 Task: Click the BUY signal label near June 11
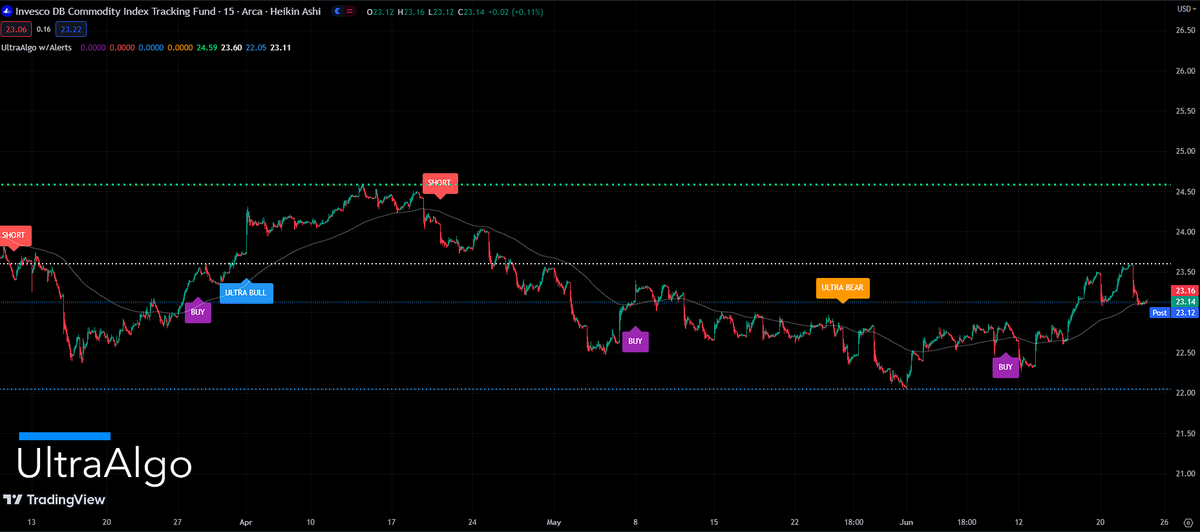(1005, 366)
